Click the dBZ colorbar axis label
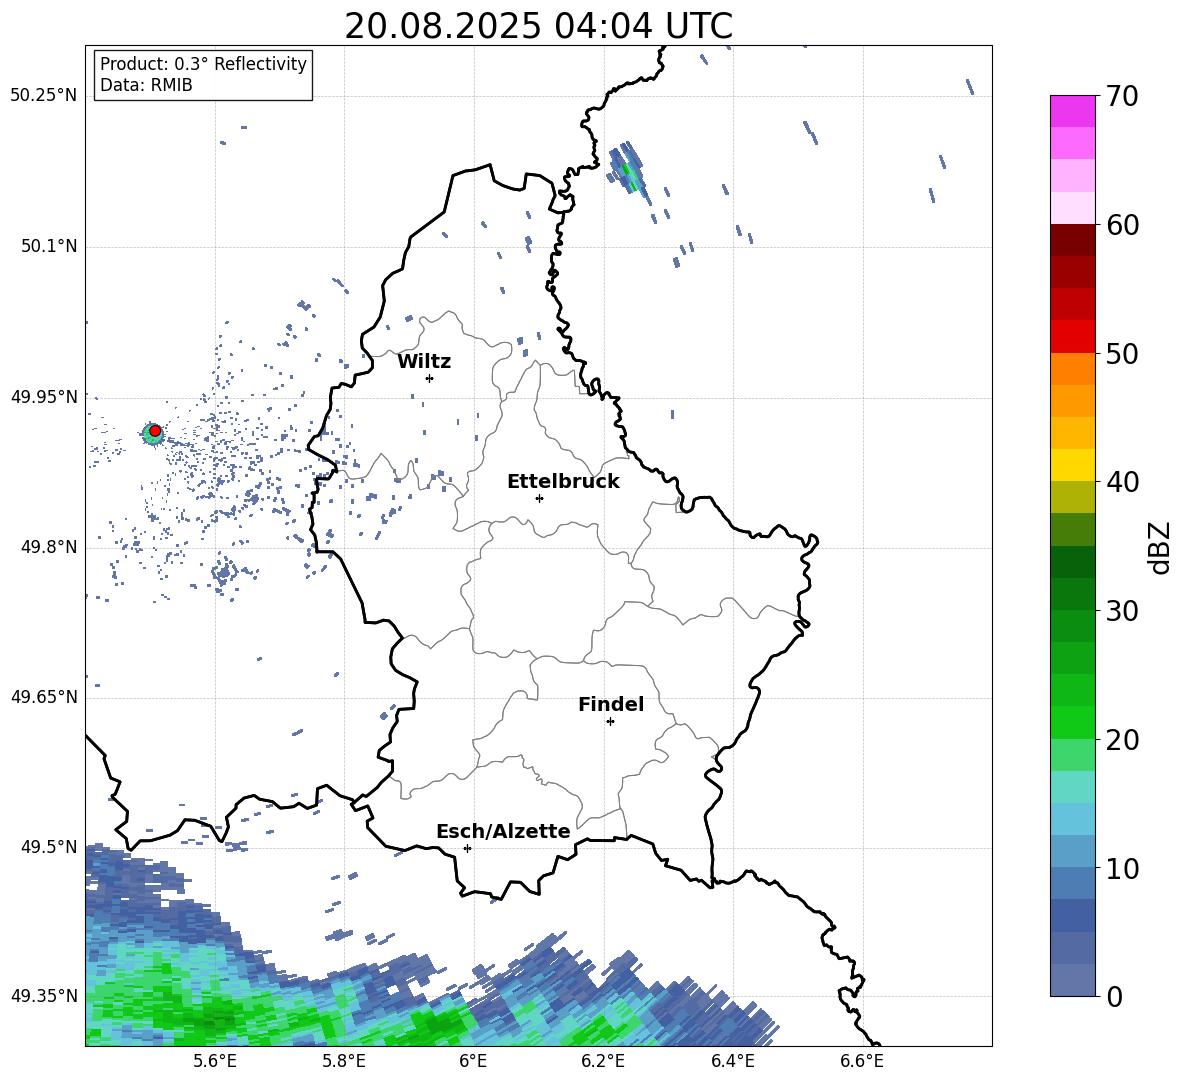The width and height of the screenshot is (1184, 1081). coord(1160,547)
